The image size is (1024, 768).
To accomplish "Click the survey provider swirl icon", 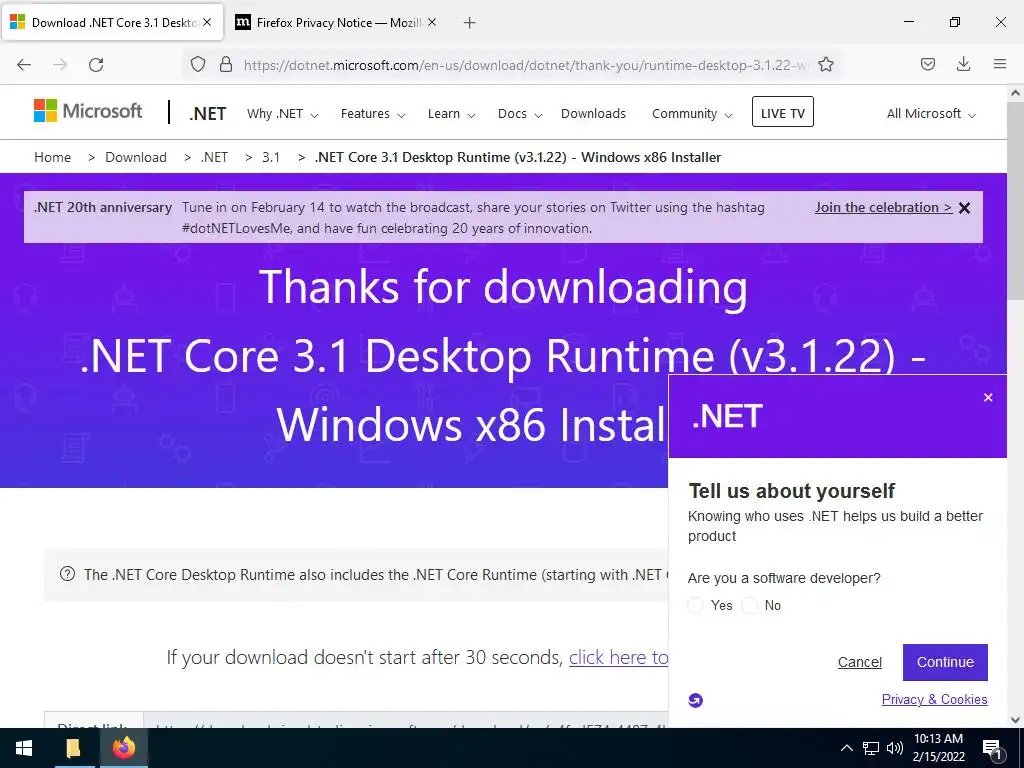I will tap(696, 700).
